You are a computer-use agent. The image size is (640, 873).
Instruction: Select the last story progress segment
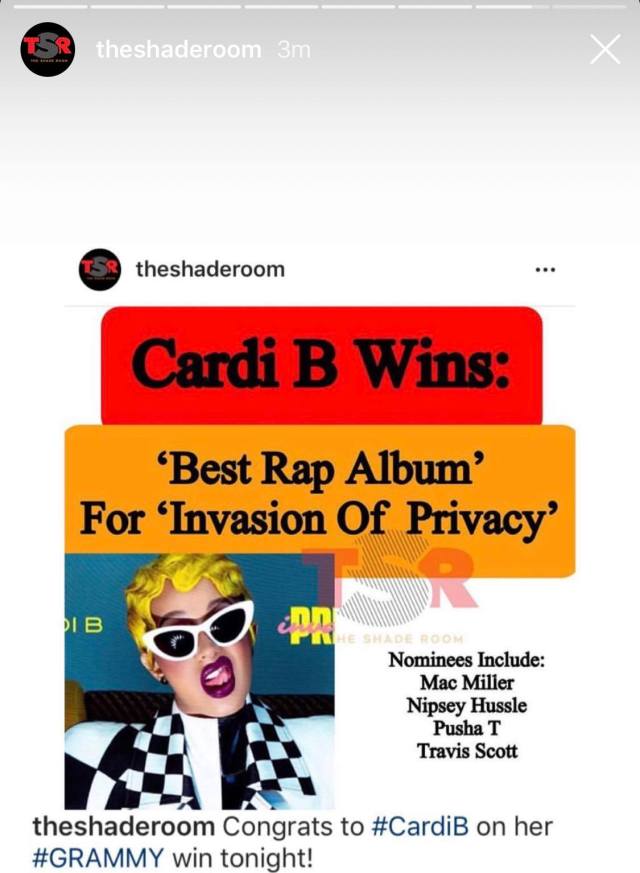click(x=588, y=7)
